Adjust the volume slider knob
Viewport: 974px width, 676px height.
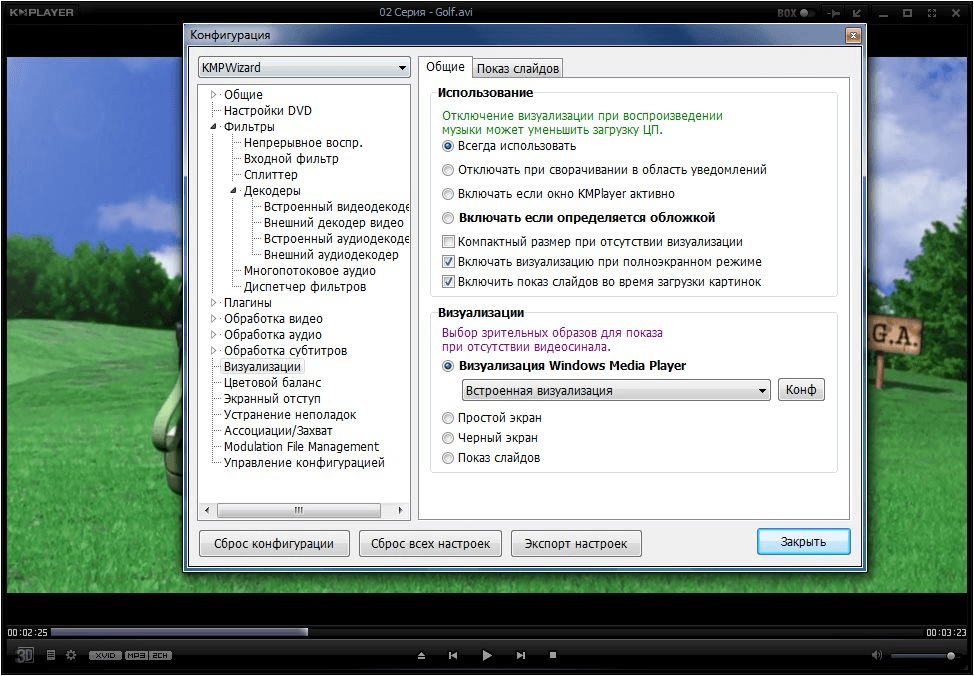(950, 655)
